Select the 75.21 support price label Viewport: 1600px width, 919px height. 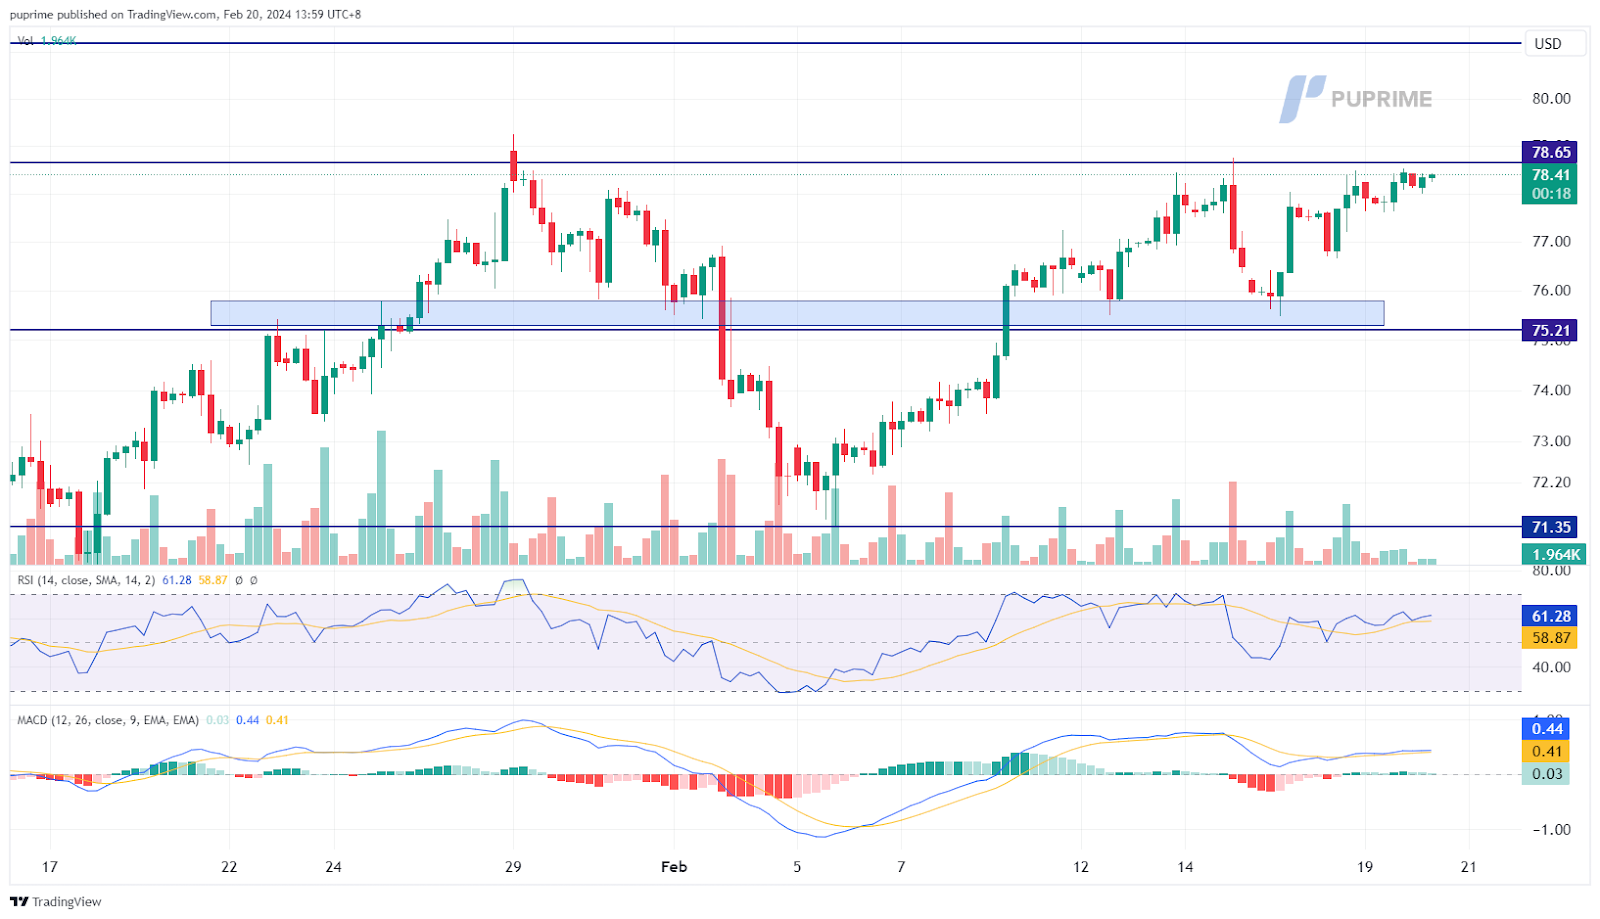(x=1549, y=330)
